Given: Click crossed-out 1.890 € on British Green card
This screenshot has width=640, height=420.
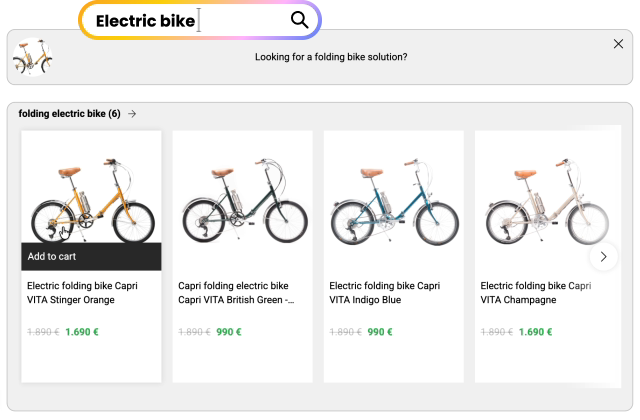Looking at the screenshot, I should coord(194,332).
